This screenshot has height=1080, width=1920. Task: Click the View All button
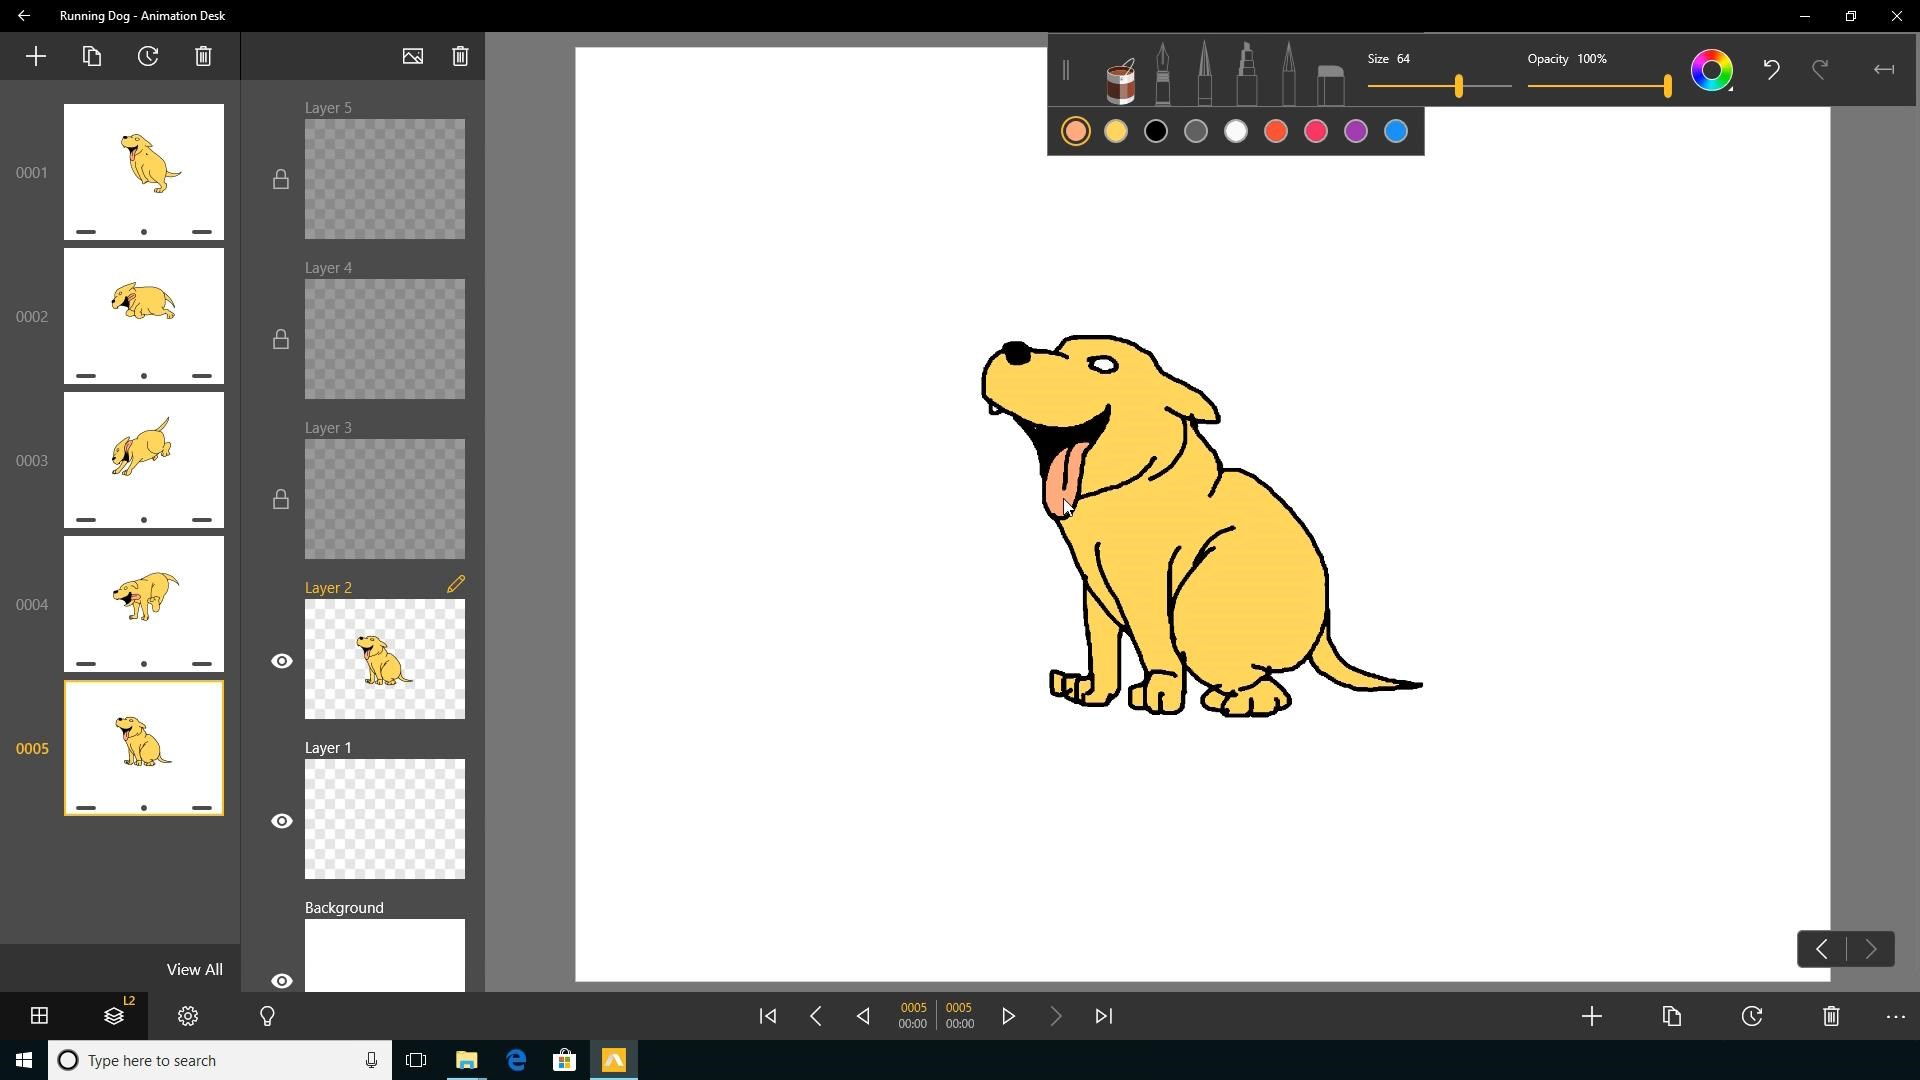coord(194,969)
